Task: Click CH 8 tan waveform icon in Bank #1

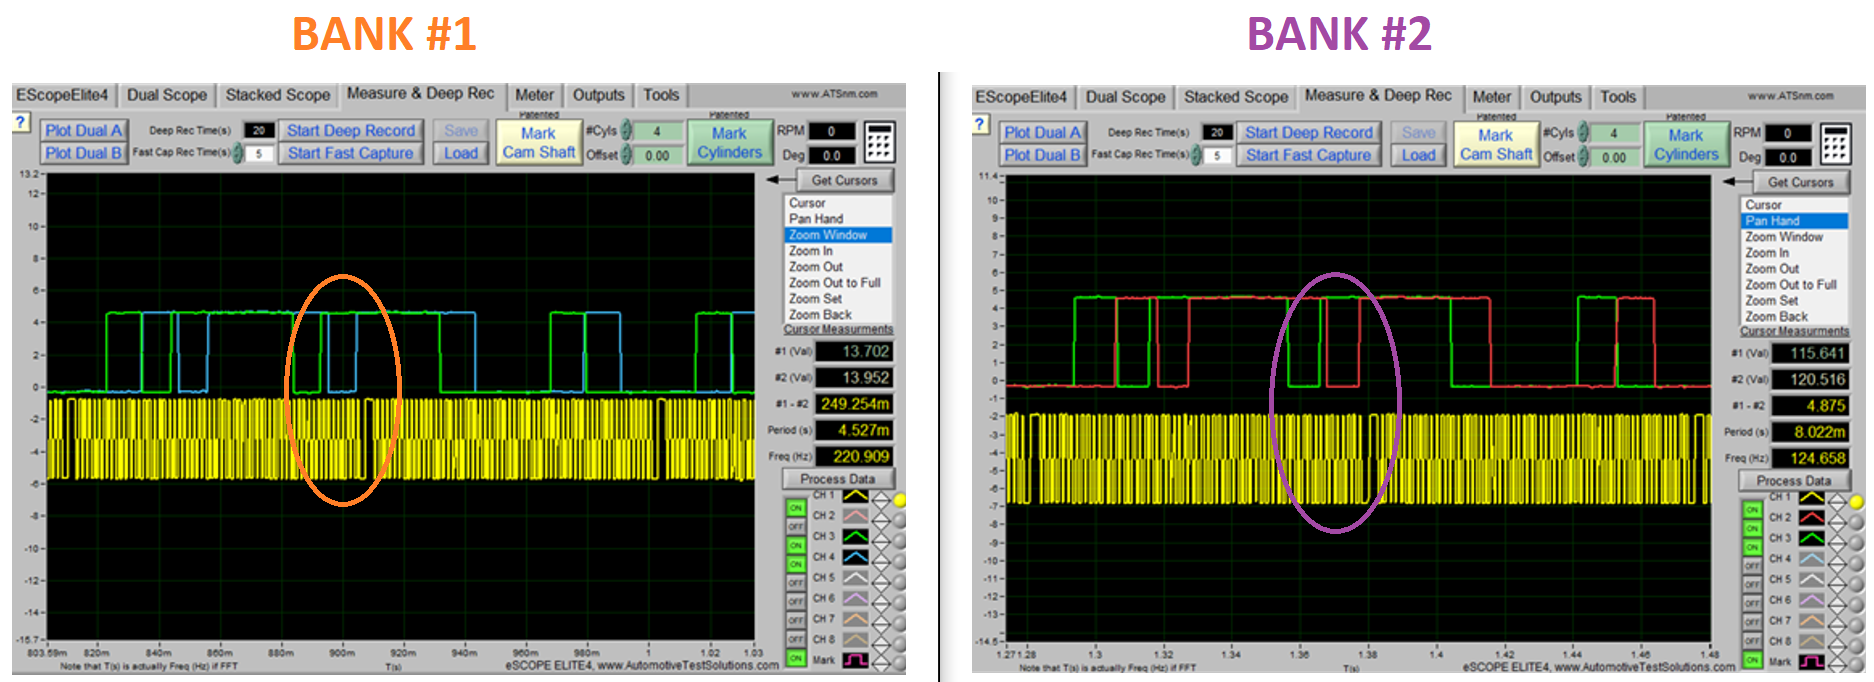Action: tap(855, 639)
